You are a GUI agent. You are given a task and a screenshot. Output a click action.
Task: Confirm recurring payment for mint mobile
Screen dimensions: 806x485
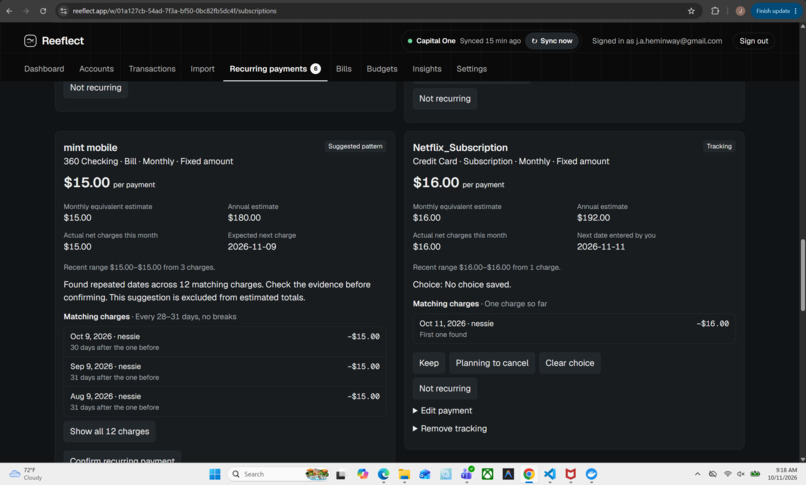click(x=122, y=458)
